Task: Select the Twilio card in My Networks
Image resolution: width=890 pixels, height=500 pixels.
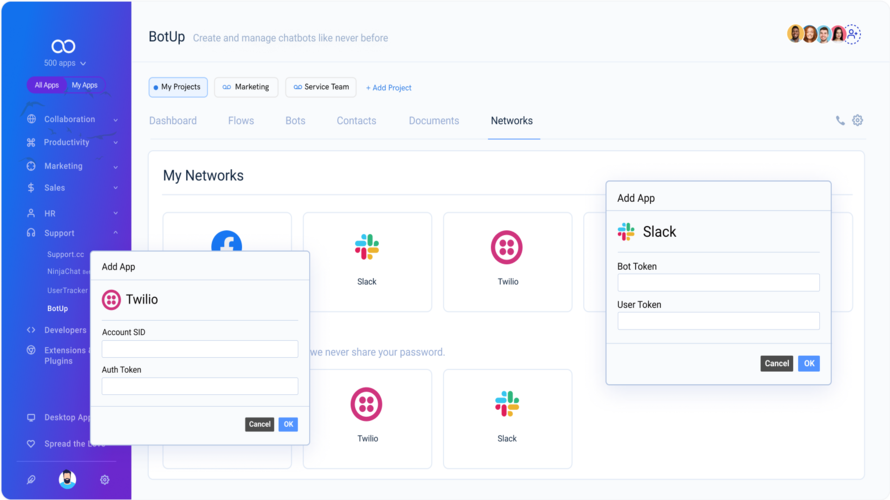Action: click(507, 262)
